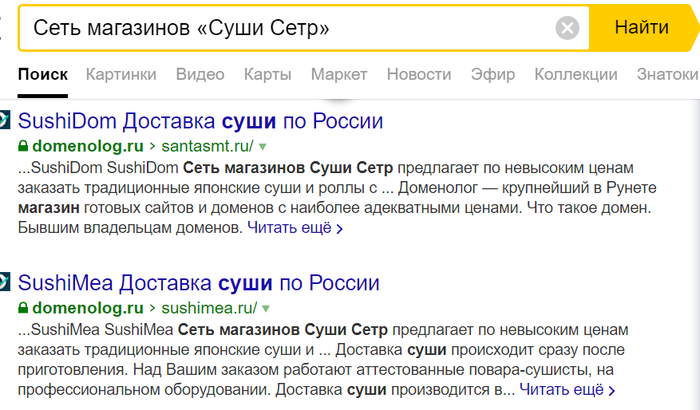Expand Читать ещё in SushiDom snippet
Image resolution: width=700 pixels, height=410 pixels.
click(x=295, y=229)
